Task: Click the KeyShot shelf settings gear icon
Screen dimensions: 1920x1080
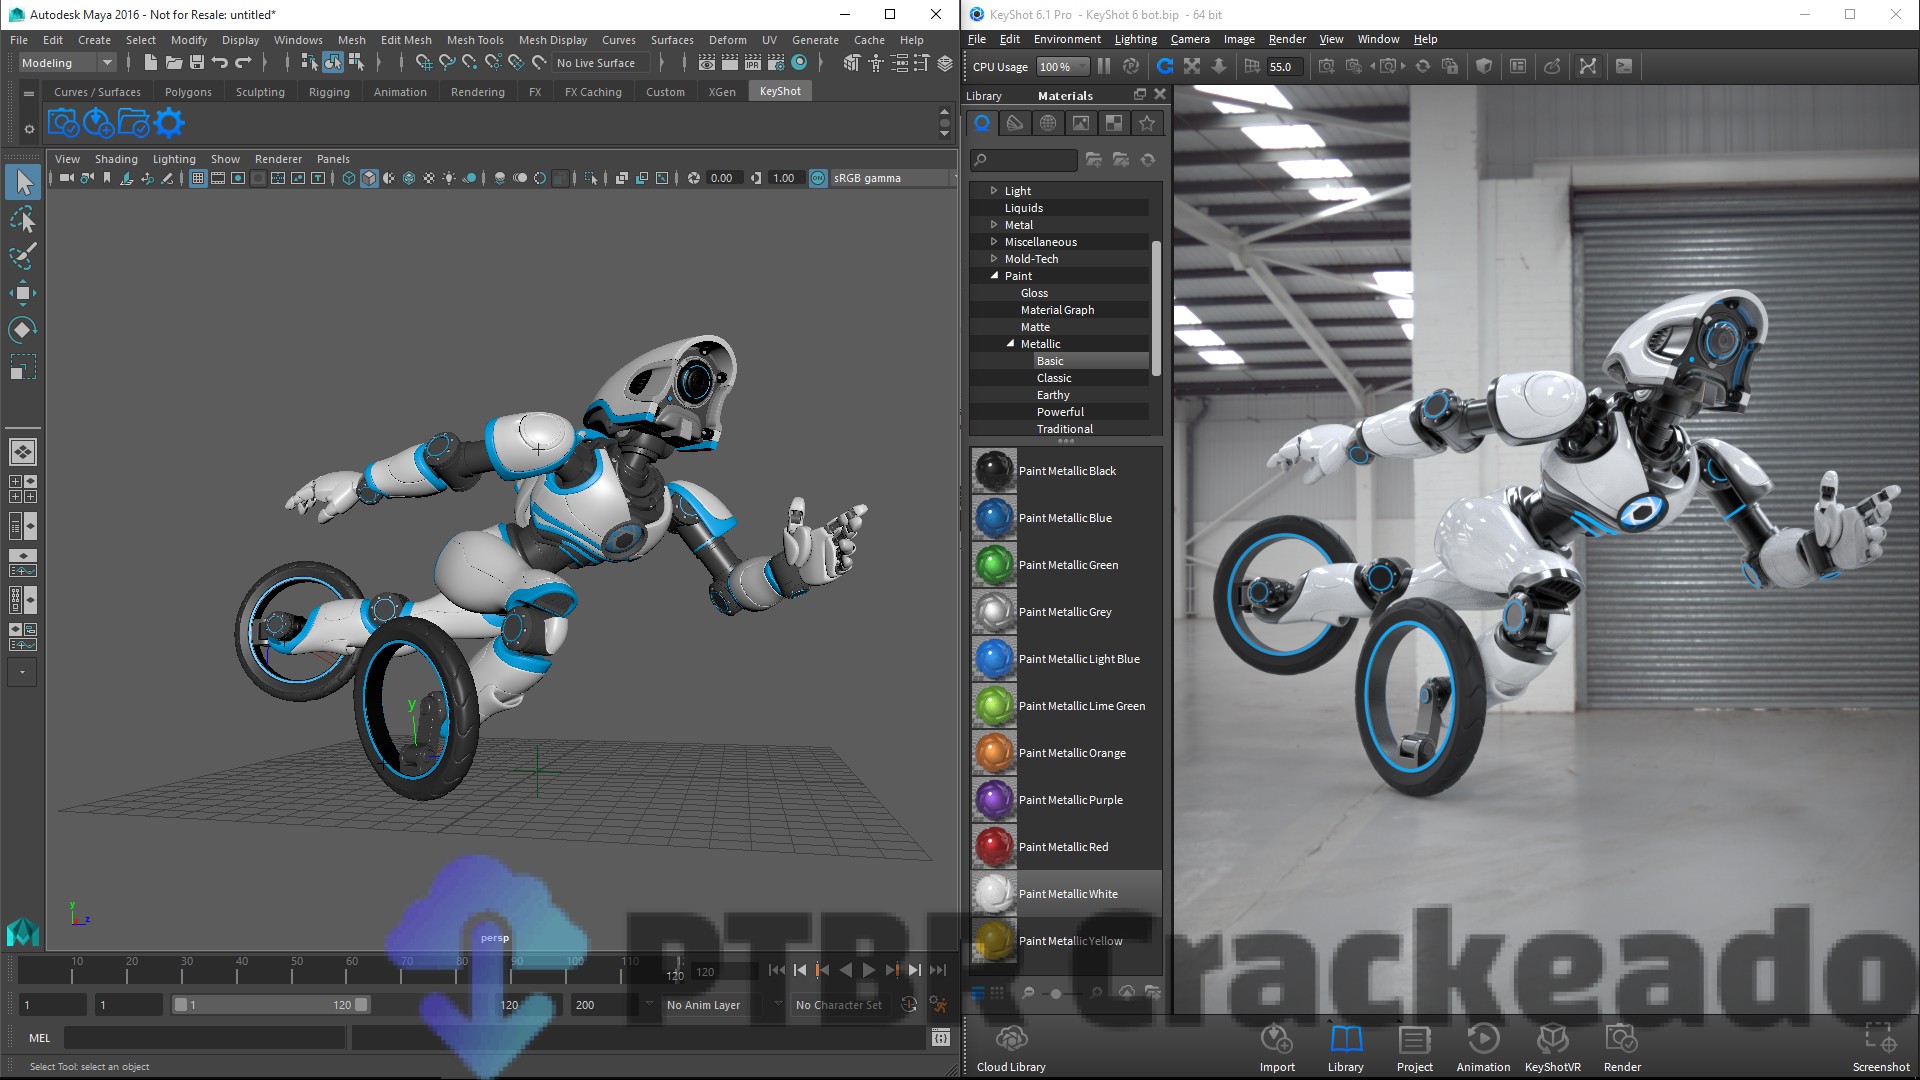Action: tap(169, 123)
